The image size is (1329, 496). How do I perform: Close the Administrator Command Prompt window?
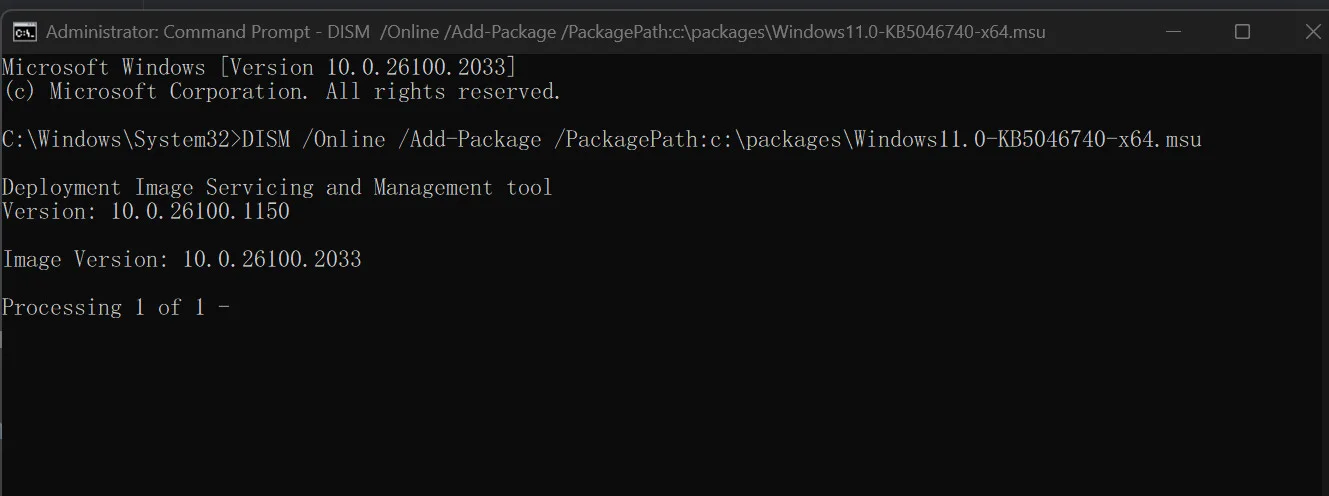click(x=1313, y=31)
